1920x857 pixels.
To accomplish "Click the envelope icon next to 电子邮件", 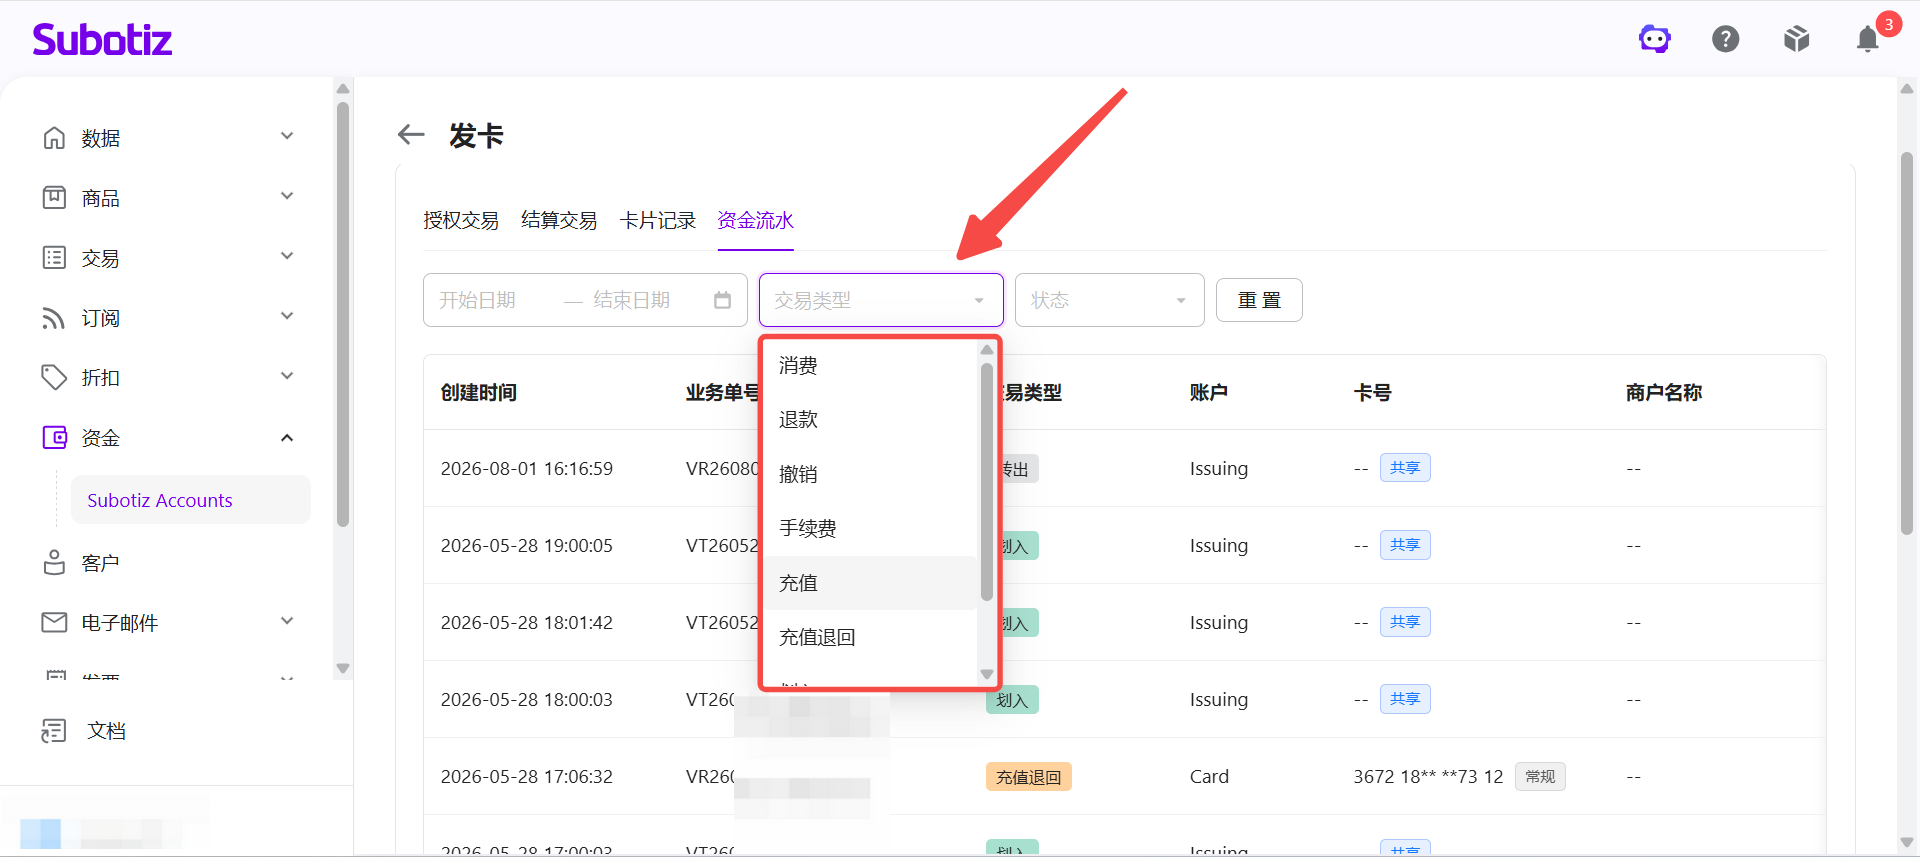I will [x=54, y=622].
